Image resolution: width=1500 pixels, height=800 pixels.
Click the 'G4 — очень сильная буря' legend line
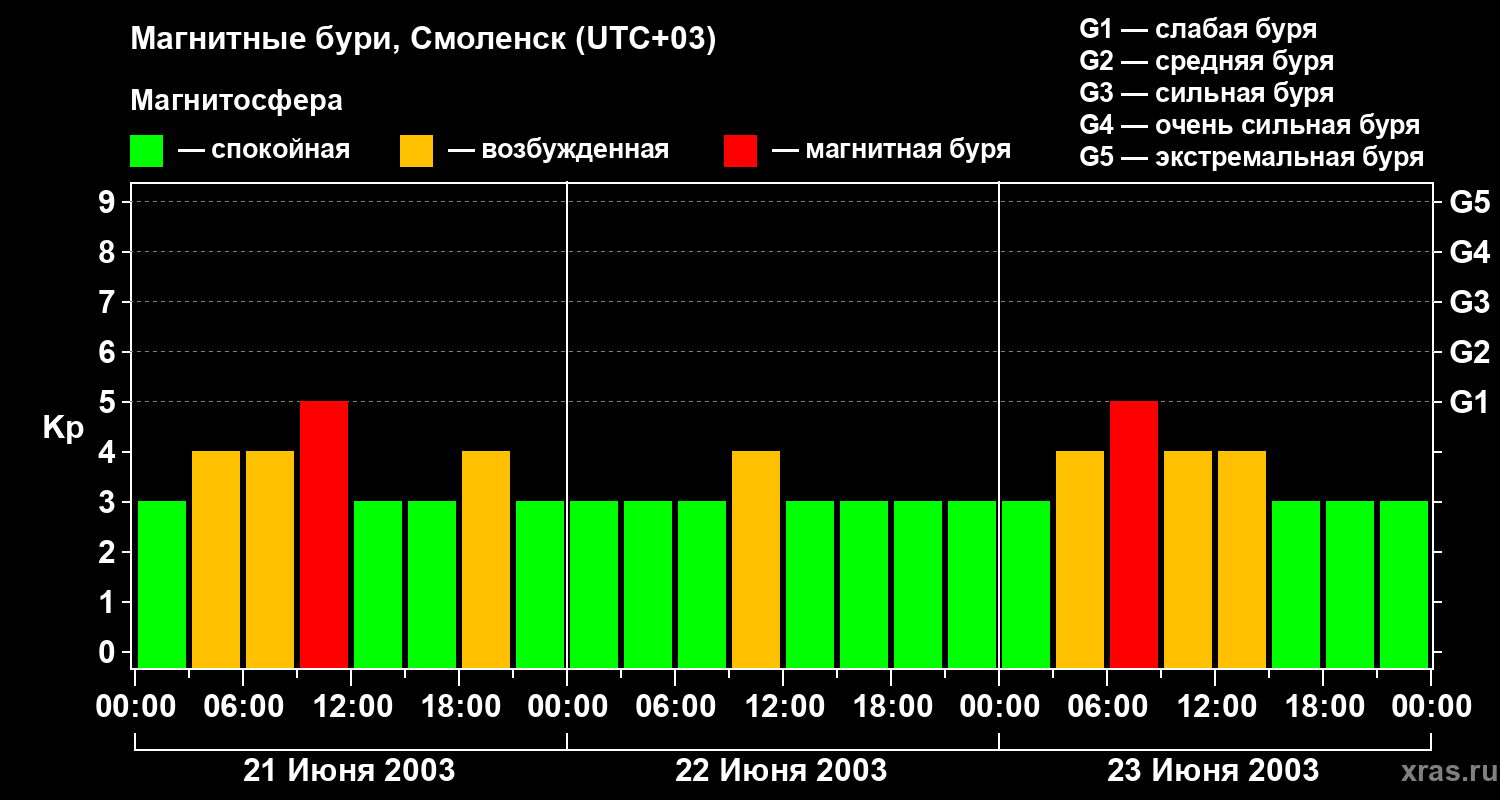click(1249, 125)
